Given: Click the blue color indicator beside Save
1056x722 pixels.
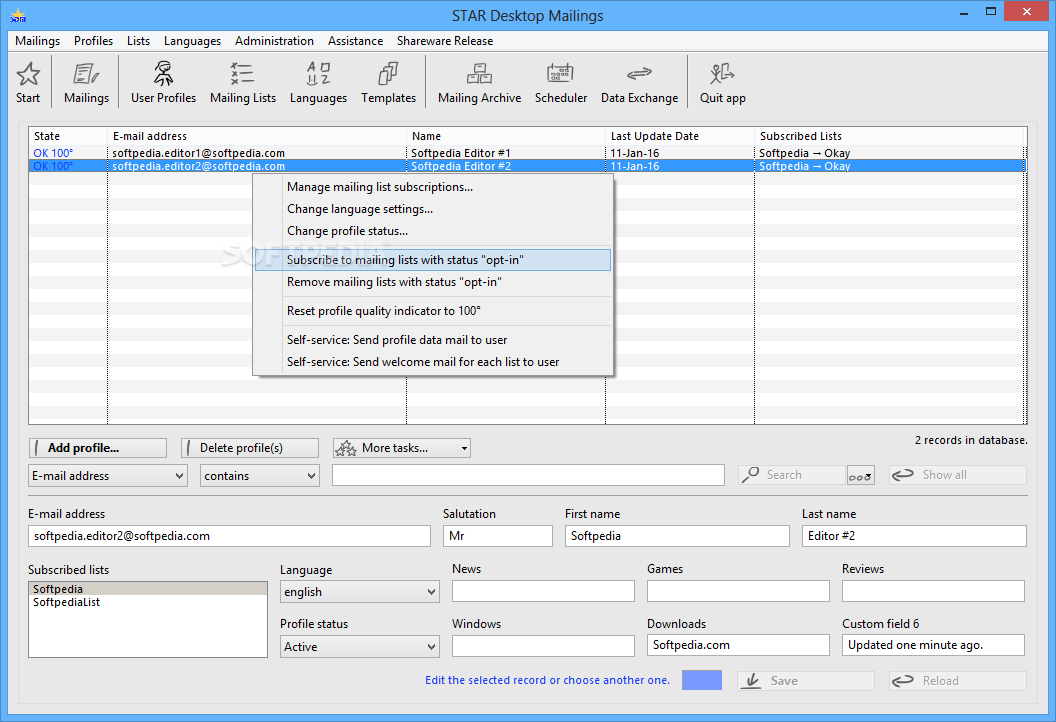Looking at the screenshot, I should click(x=702, y=680).
